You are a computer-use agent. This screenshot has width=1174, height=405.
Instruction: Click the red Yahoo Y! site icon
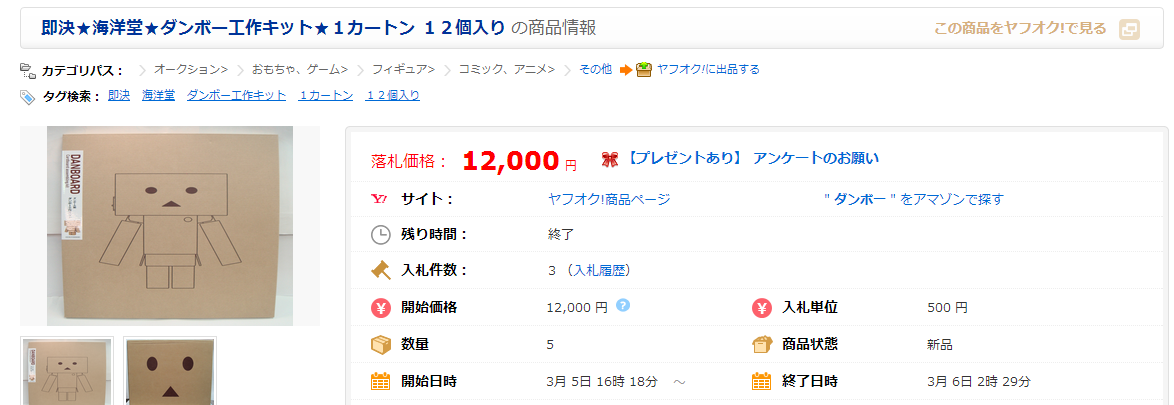pyautogui.click(x=380, y=199)
